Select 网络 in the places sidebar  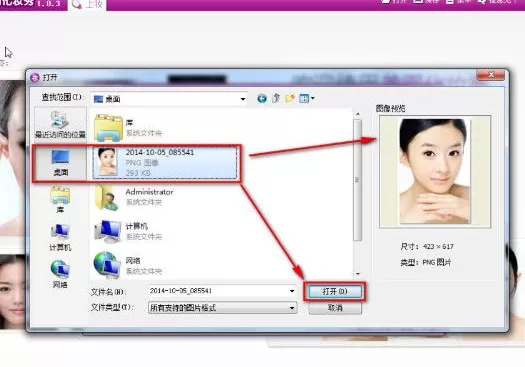60,275
